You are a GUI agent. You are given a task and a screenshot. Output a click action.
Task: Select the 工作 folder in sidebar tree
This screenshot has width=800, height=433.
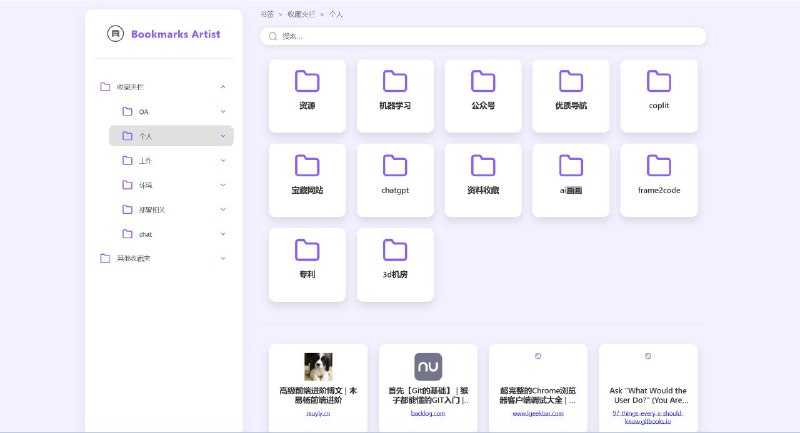(146, 160)
